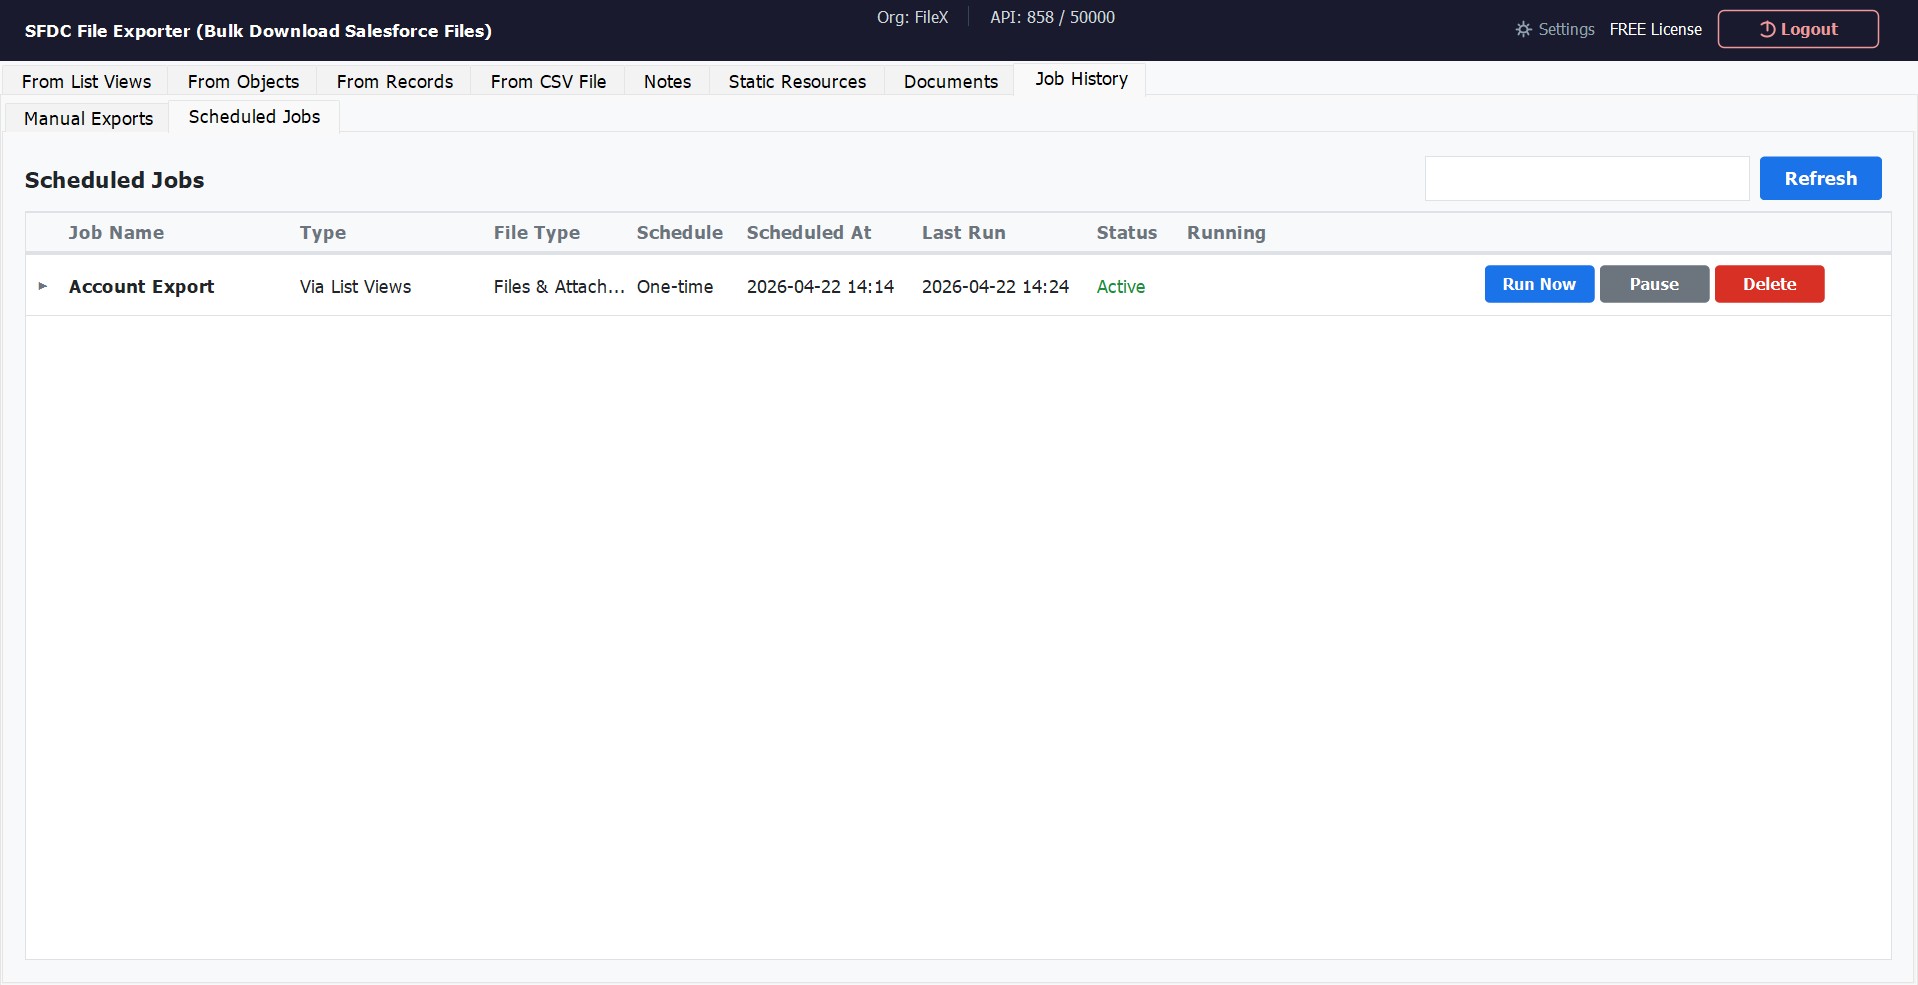1918x985 pixels.
Task: Select the Documents tab
Action: click(950, 81)
